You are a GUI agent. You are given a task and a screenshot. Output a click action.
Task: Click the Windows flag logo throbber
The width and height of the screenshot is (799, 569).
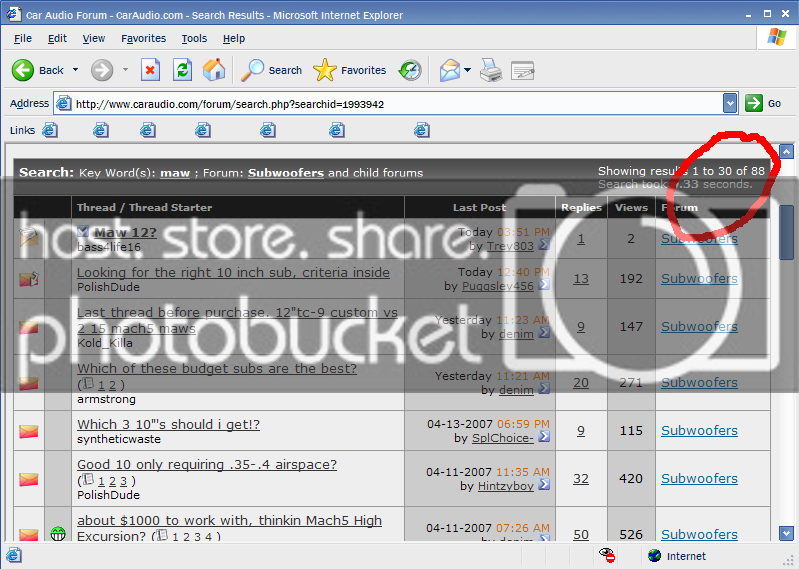pos(777,37)
